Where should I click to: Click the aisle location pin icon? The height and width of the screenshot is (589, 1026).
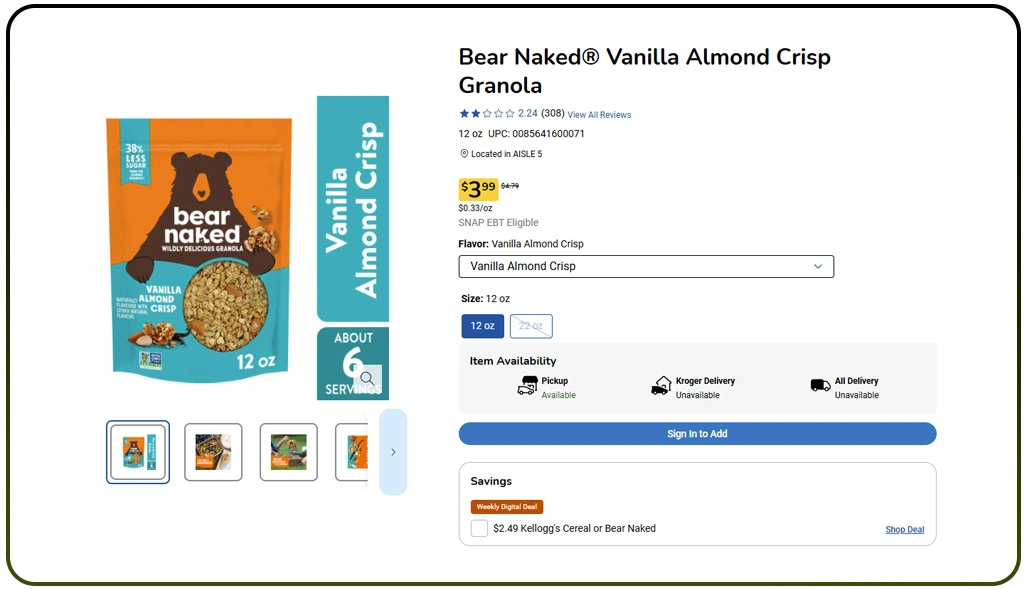pyautogui.click(x=464, y=154)
